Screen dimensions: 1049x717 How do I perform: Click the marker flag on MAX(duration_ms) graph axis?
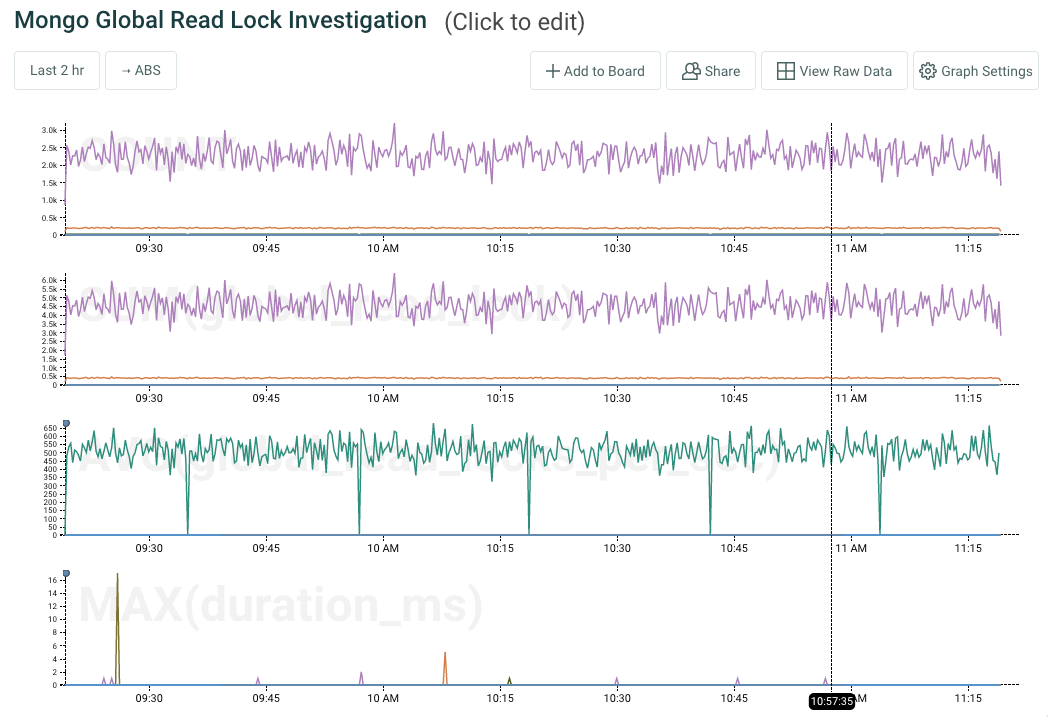click(66, 573)
